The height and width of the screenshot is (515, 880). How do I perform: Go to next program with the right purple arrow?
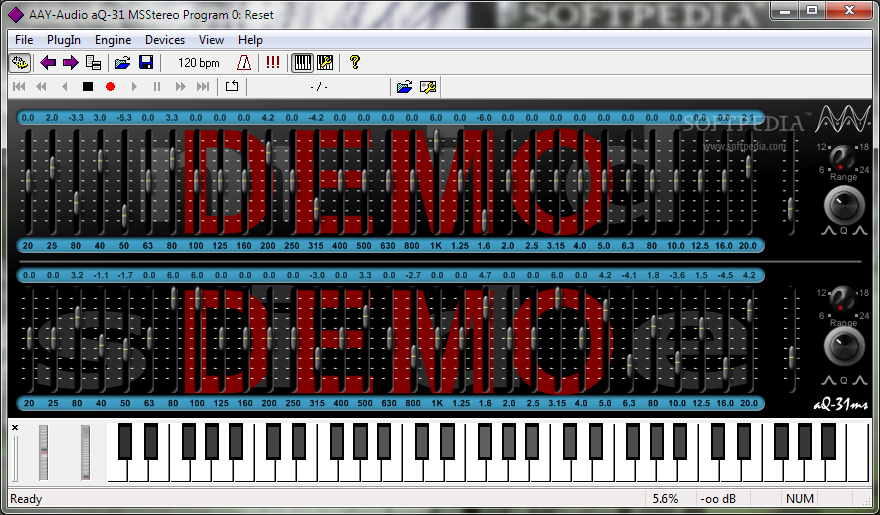point(71,62)
